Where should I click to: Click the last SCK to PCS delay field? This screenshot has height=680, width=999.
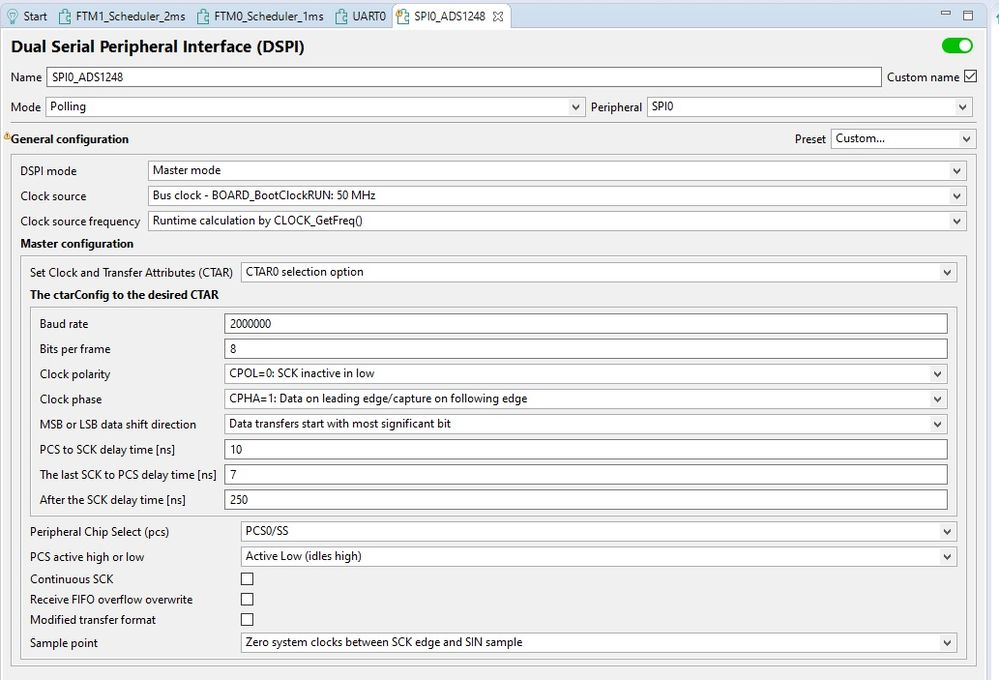586,474
